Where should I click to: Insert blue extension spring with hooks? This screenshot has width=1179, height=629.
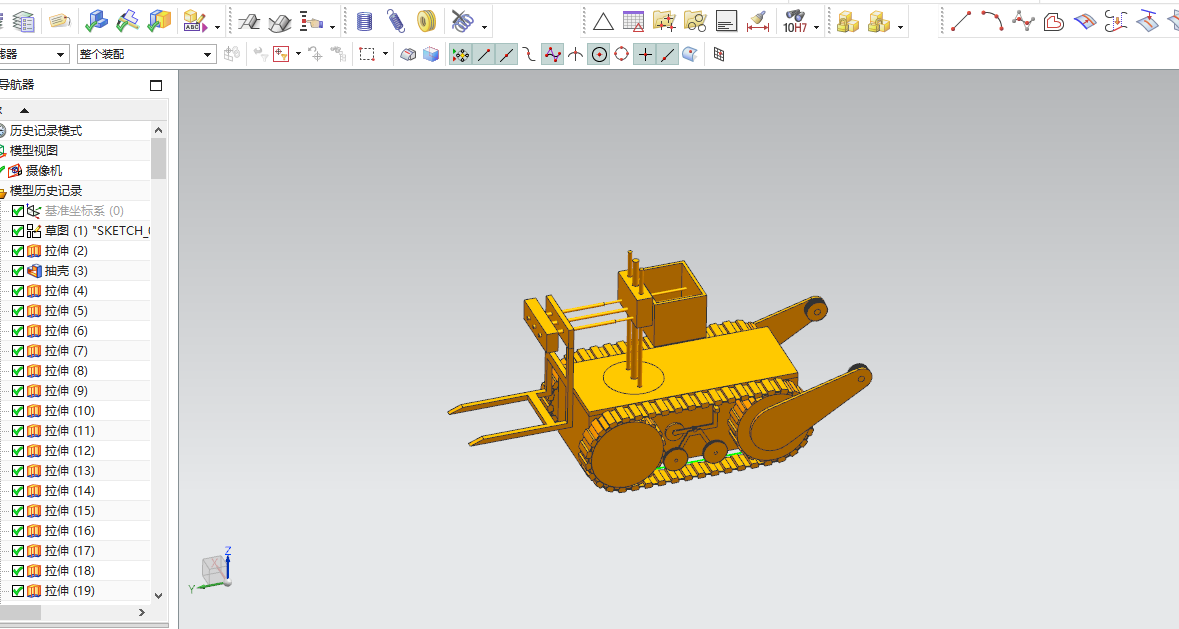396,21
